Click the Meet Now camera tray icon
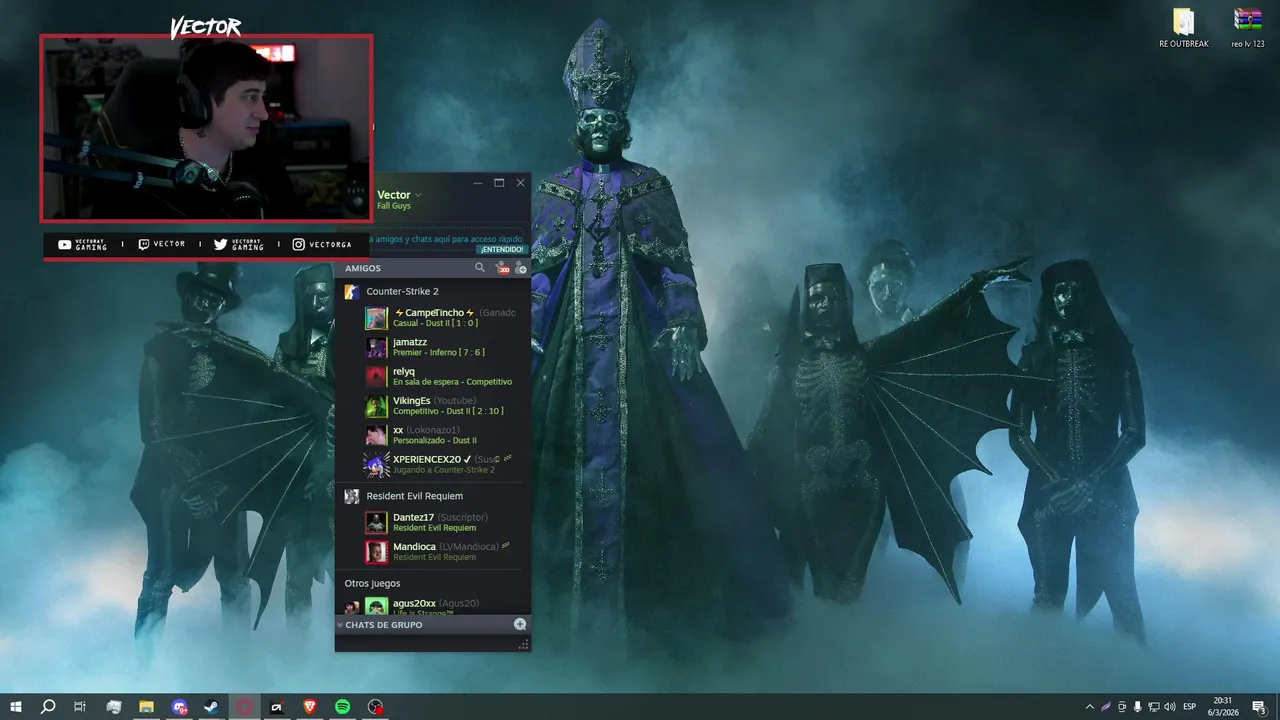This screenshot has width=1280, height=720. pyautogui.click(x=1122, y=707)
